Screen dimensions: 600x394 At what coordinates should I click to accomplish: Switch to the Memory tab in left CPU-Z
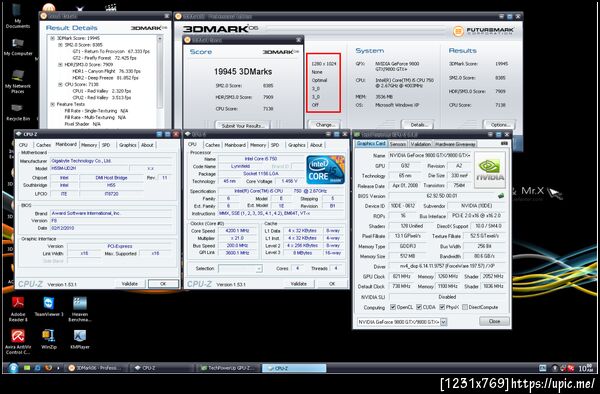pos(89,145)
